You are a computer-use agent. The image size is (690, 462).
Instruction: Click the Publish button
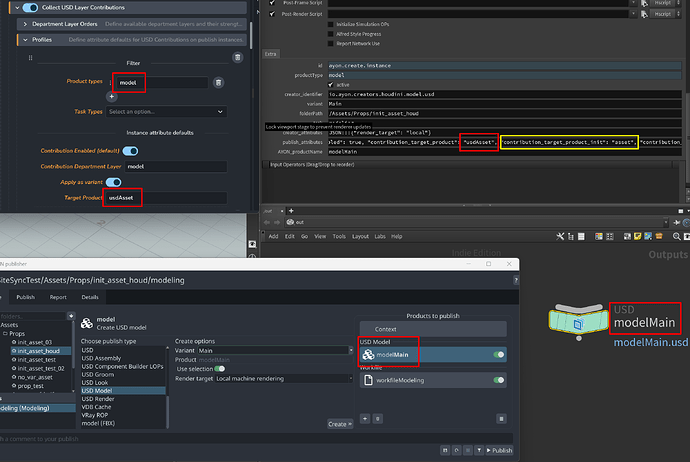tap(499, 450)
